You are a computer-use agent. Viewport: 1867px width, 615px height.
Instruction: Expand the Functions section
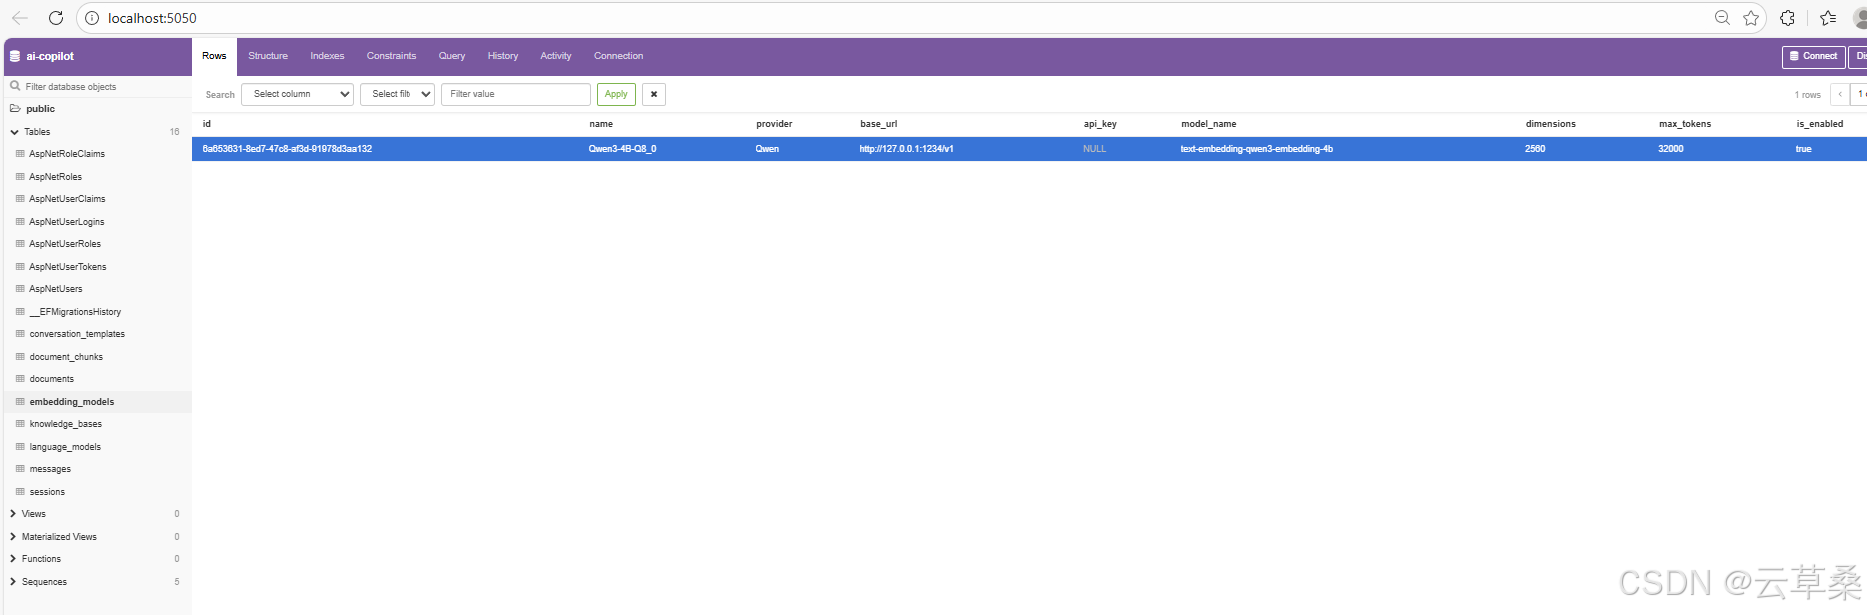pos(13,558)
